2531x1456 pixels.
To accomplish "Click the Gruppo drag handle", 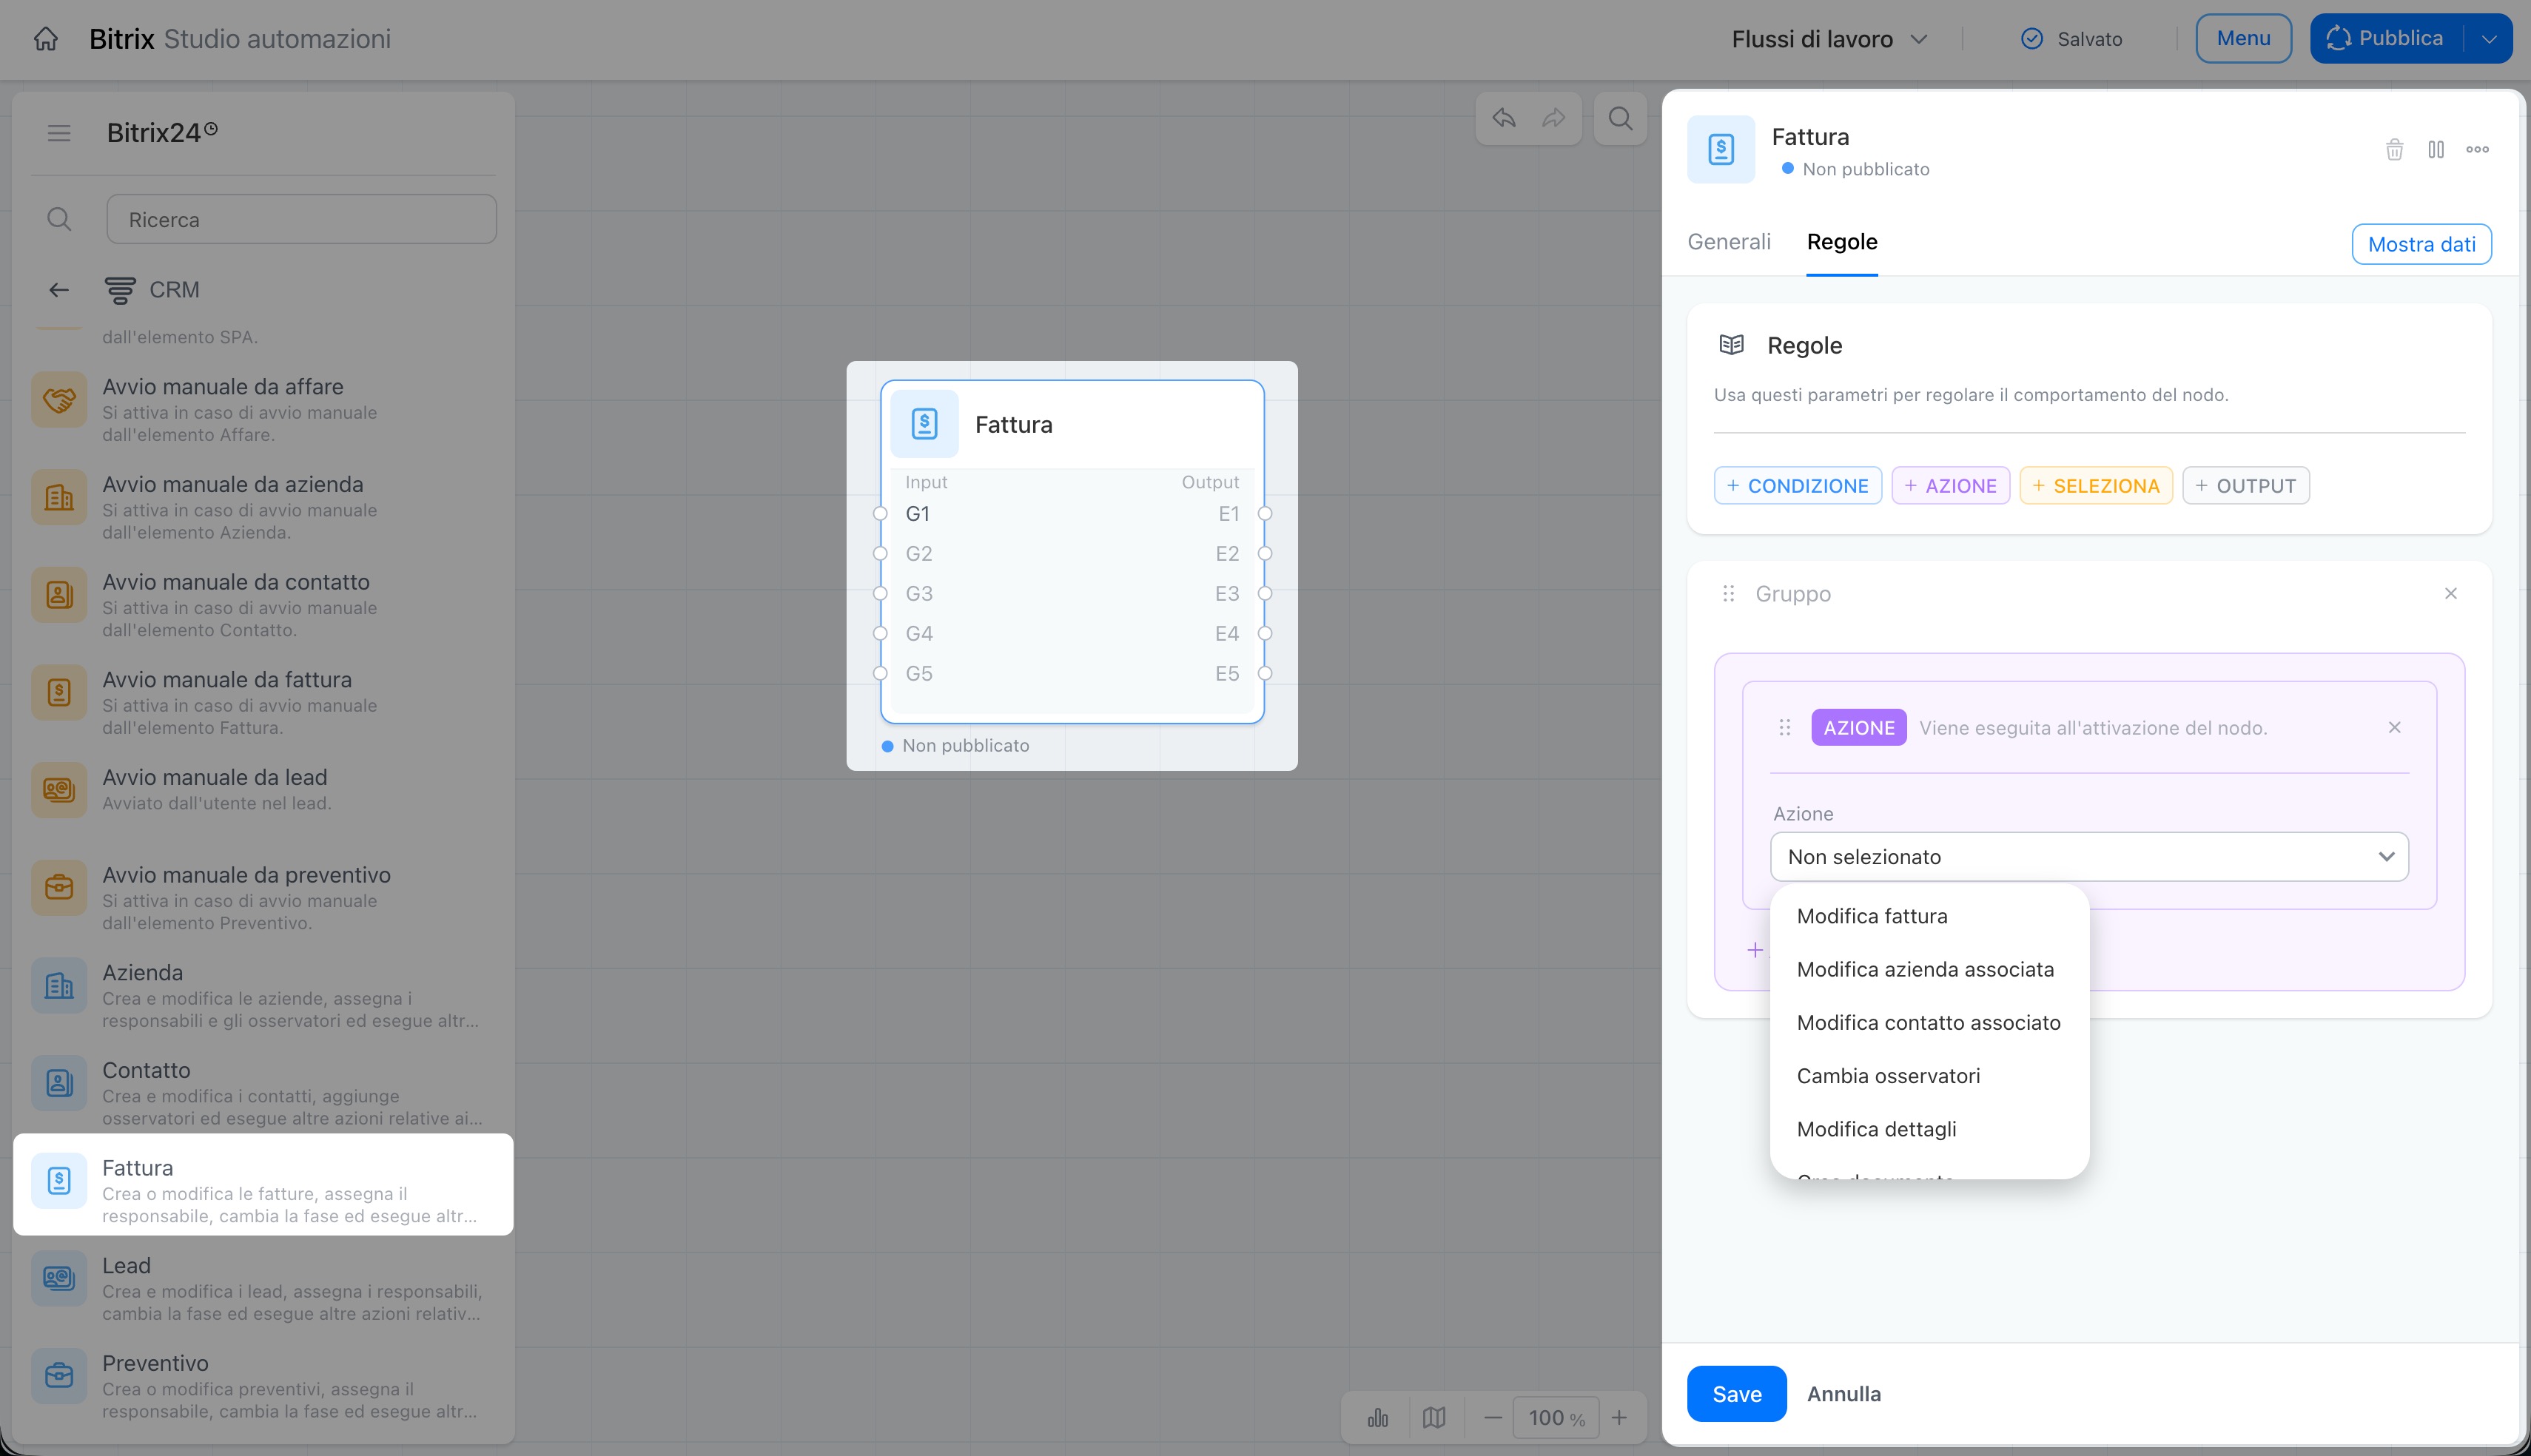I will click(1728, 594).
